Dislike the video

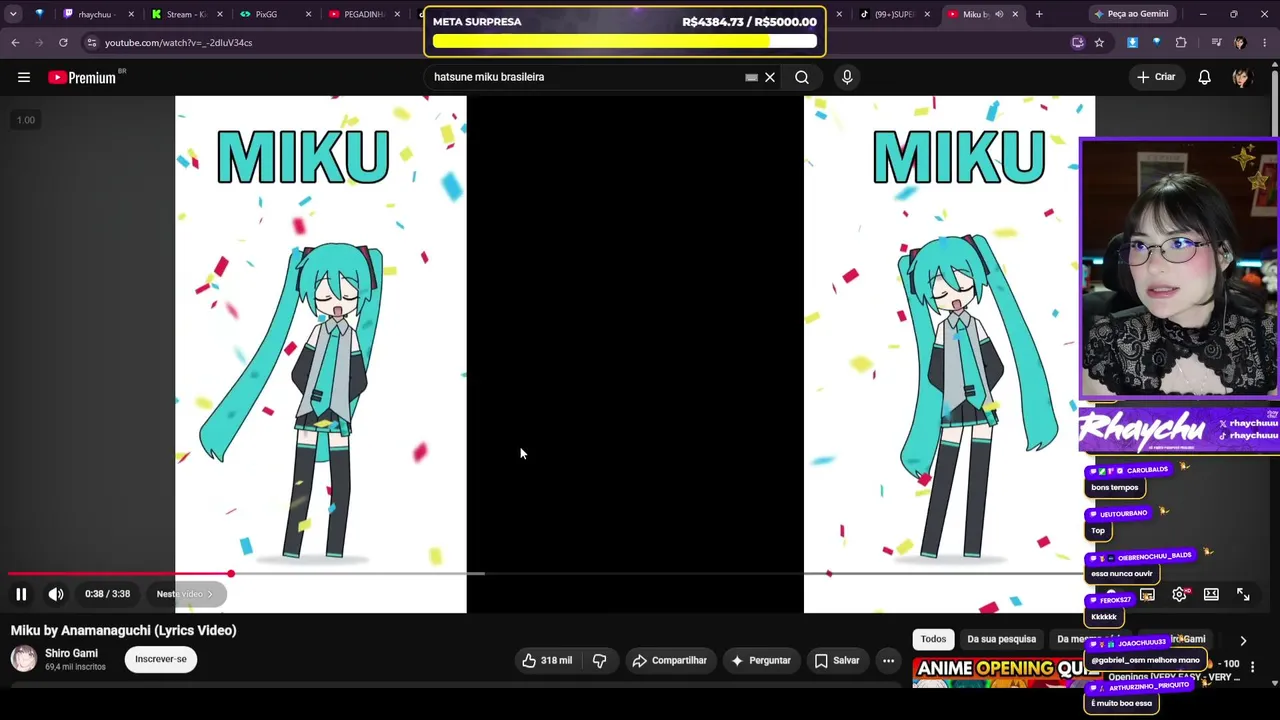(600, 660)
